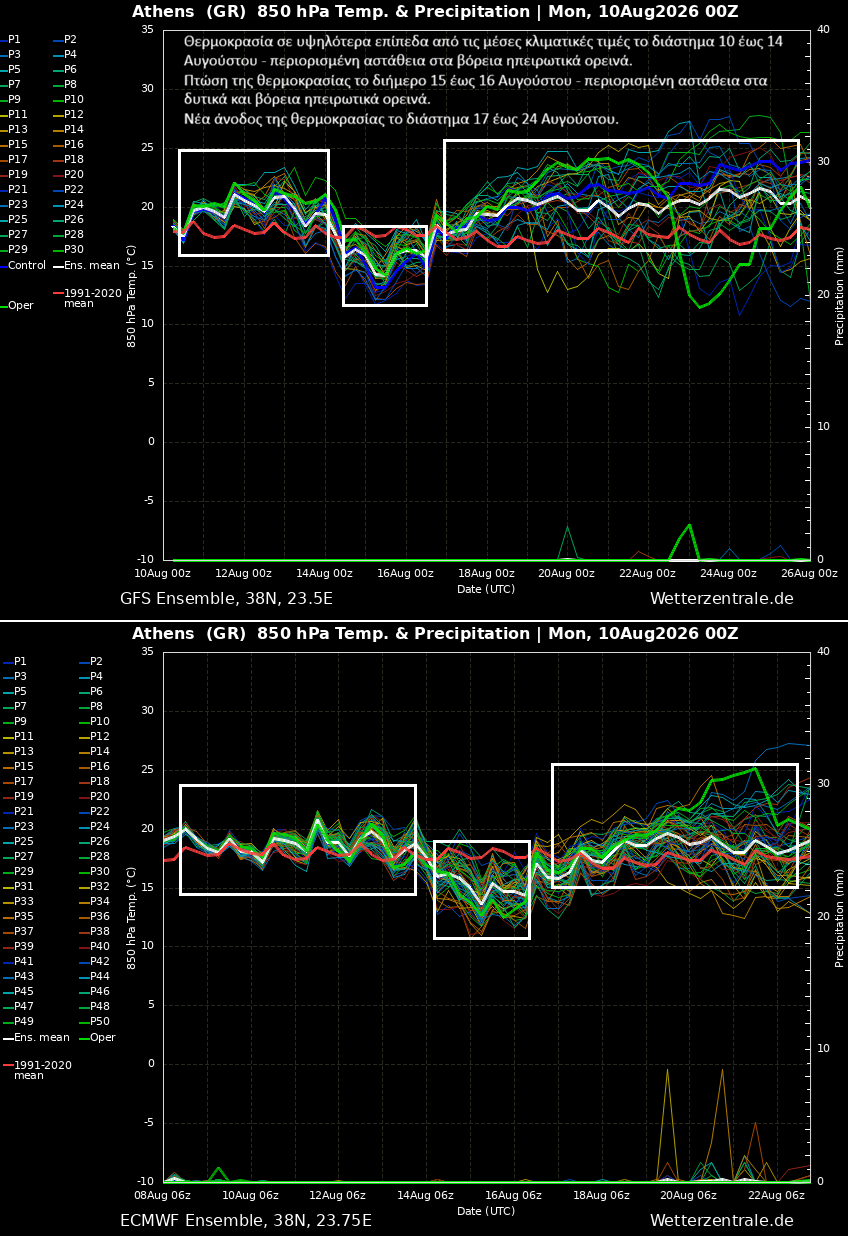The height and width of the screenshot is (1236, 848).
Task: Click the GFS Ensemble, 38N, 23.5E caption
Action: 226,599
